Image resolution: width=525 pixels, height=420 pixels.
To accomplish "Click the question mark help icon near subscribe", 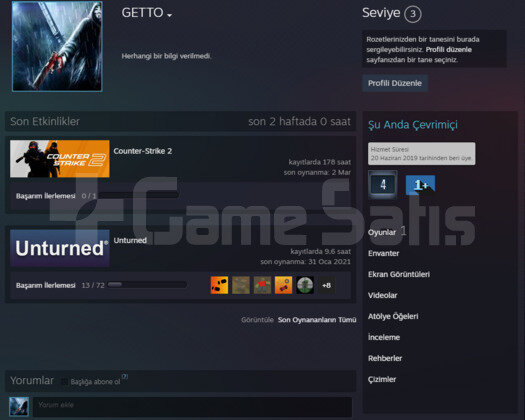I will pyautogui.click(x=124, y=376).
